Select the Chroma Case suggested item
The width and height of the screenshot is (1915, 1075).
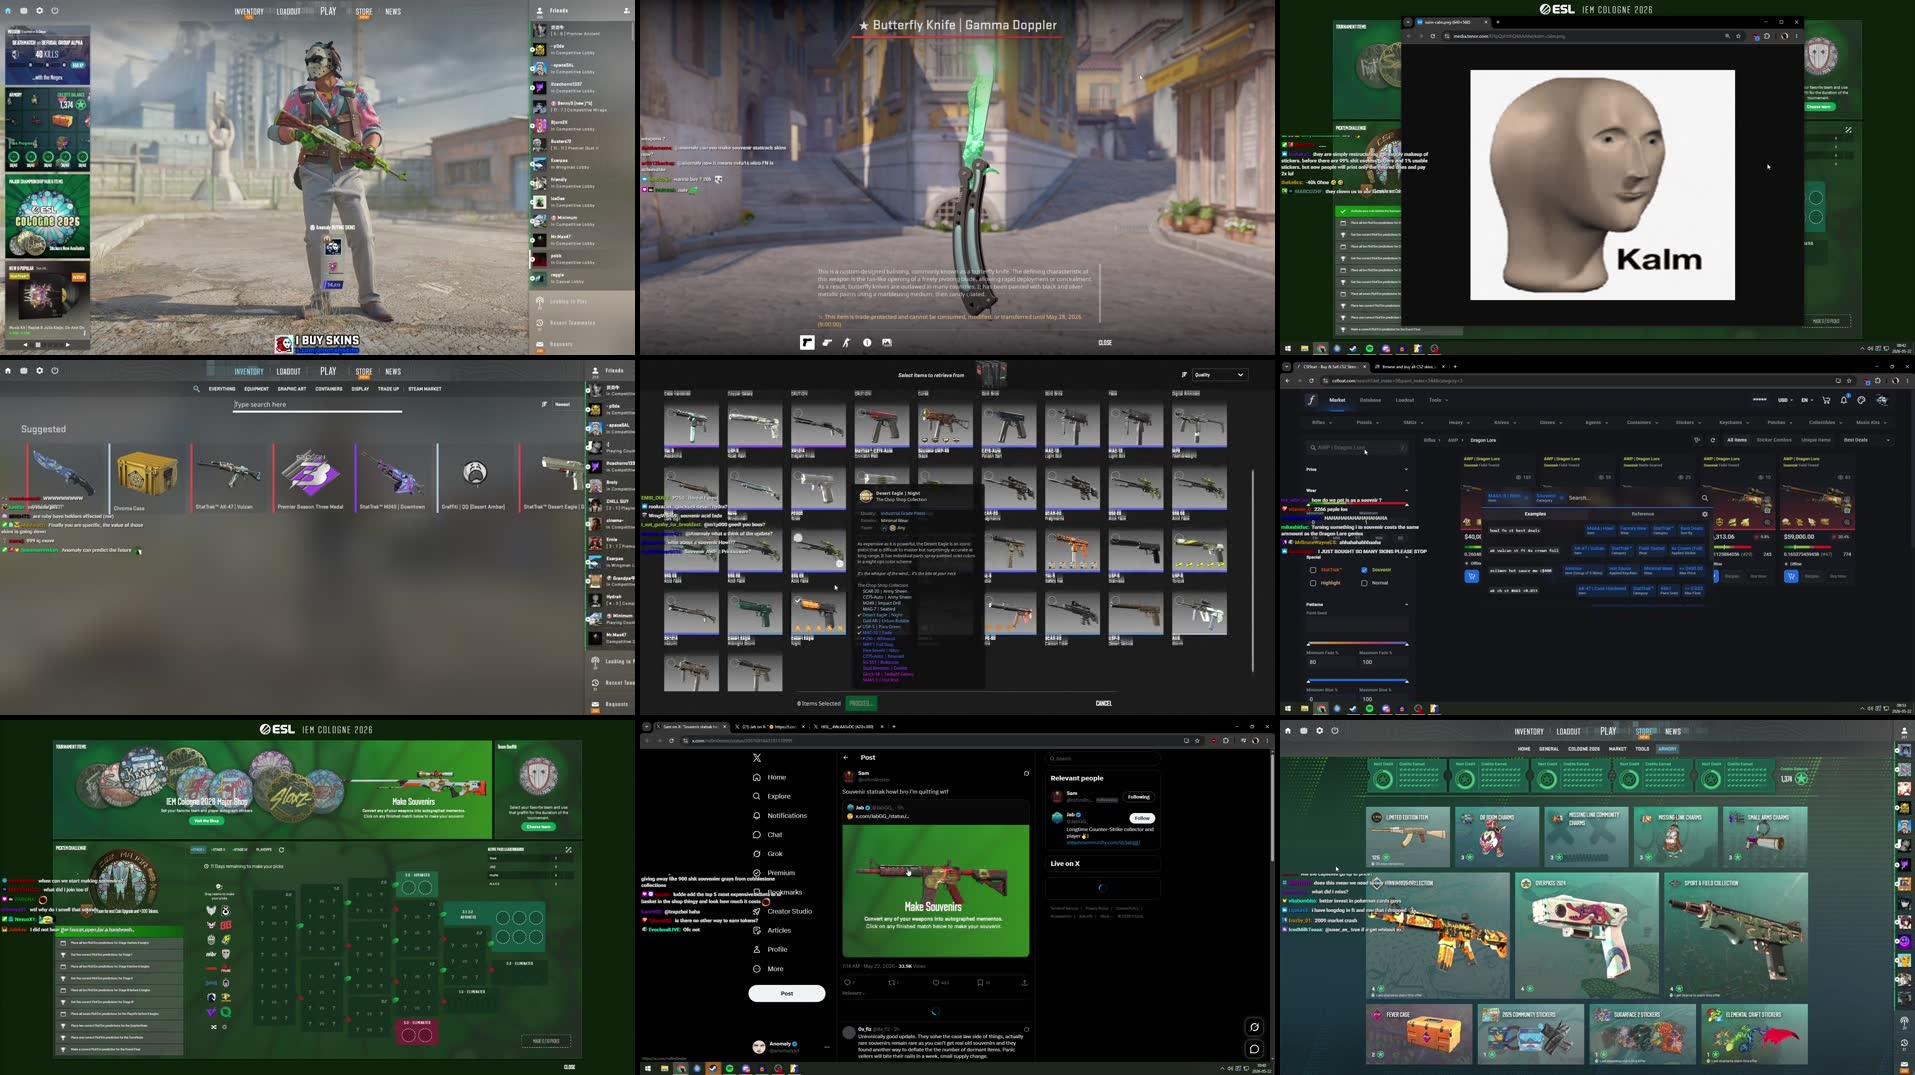pyautogui.click(x=147, y=478)
